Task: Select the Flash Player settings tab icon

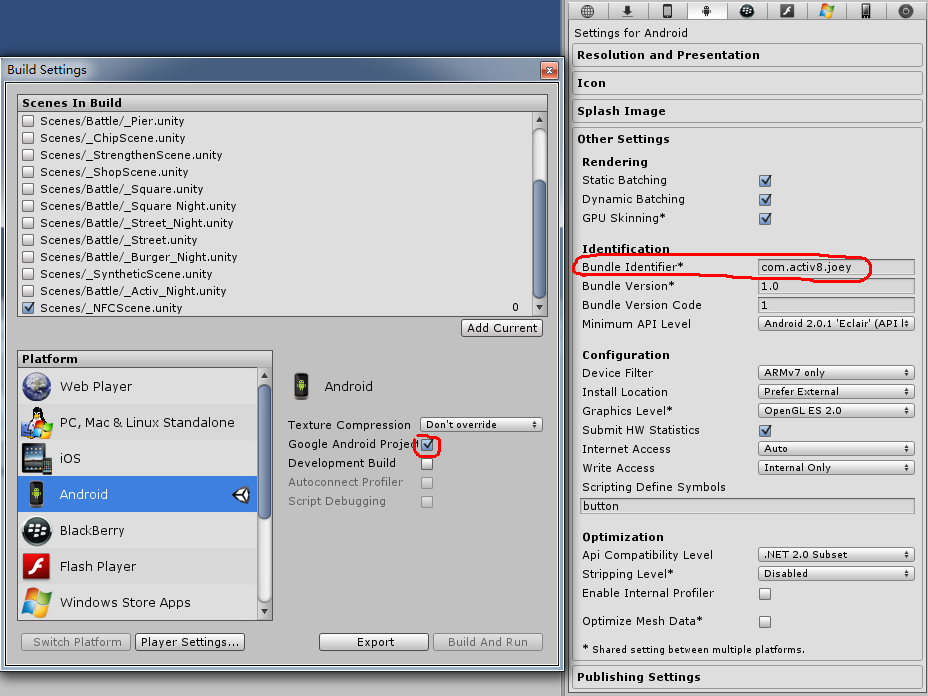Action: pyautogui.click(x=787, y=11)
